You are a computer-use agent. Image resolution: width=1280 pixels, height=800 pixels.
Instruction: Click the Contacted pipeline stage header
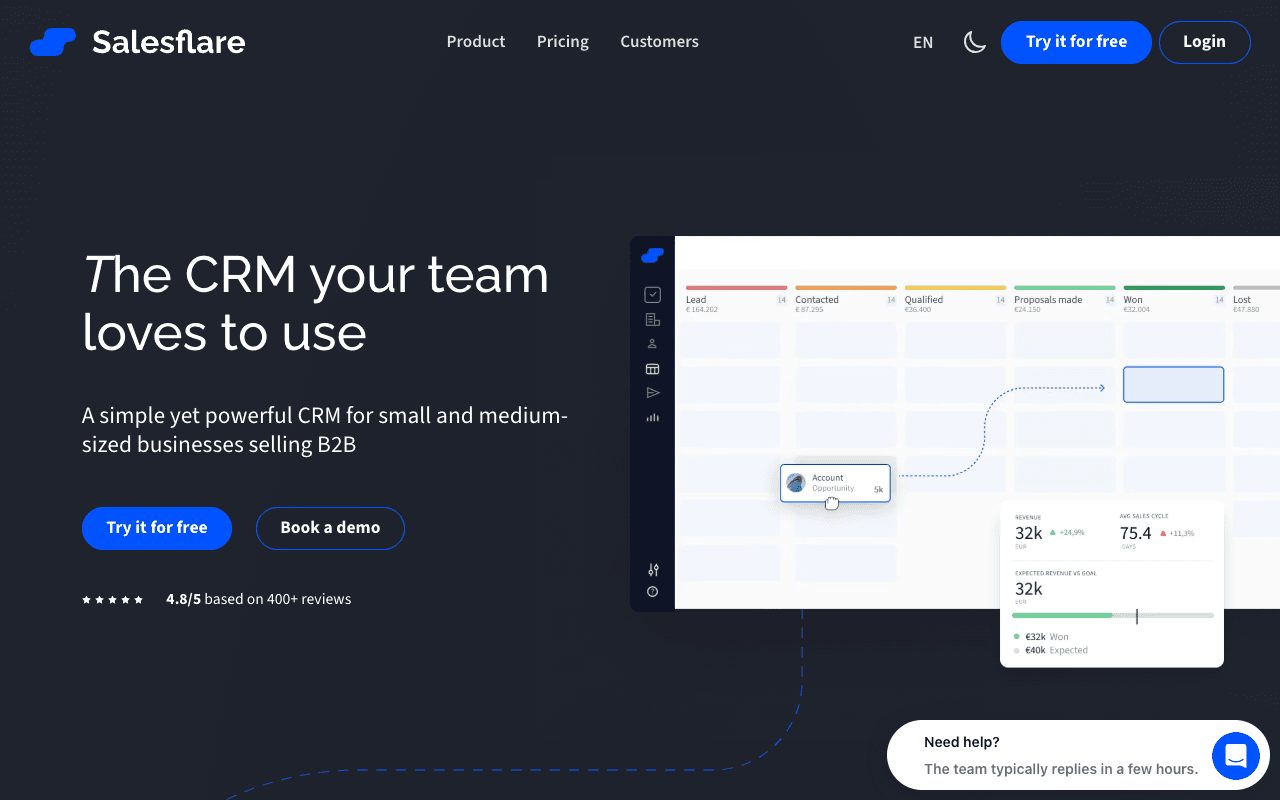[817, 300]
